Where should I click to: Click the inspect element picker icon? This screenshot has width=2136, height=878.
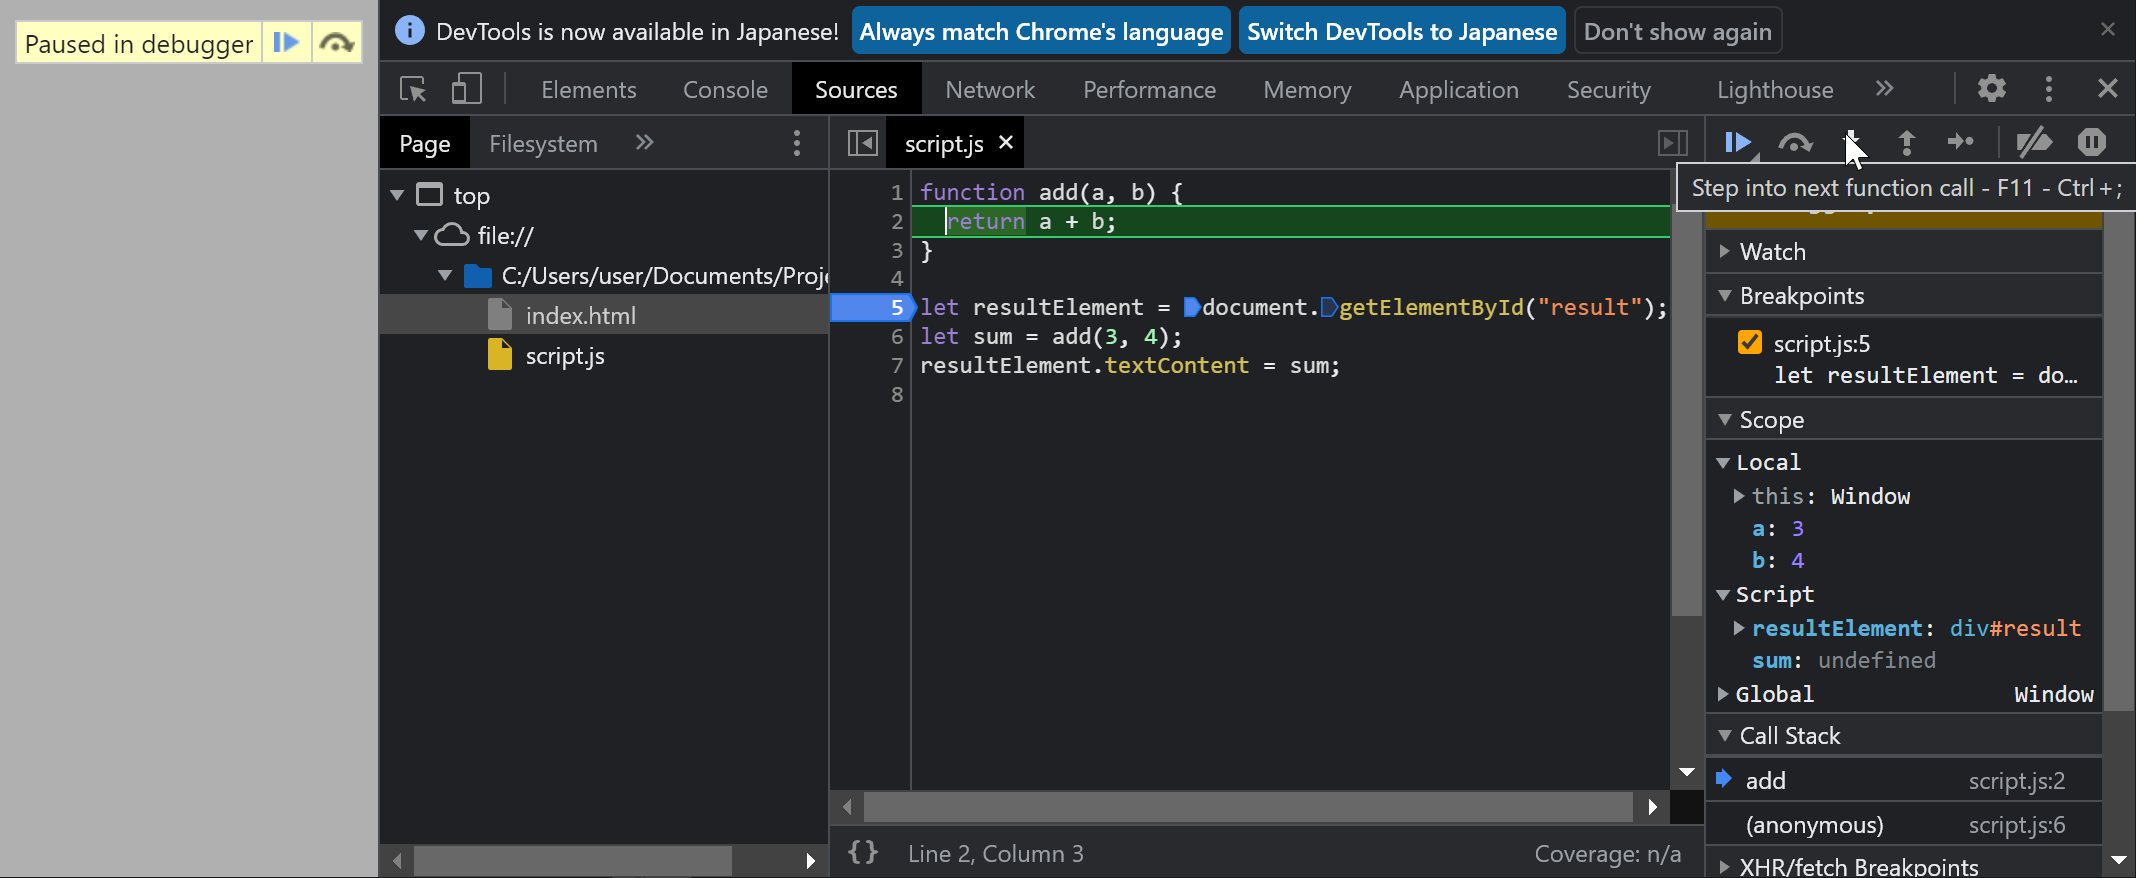click(413, 89)
